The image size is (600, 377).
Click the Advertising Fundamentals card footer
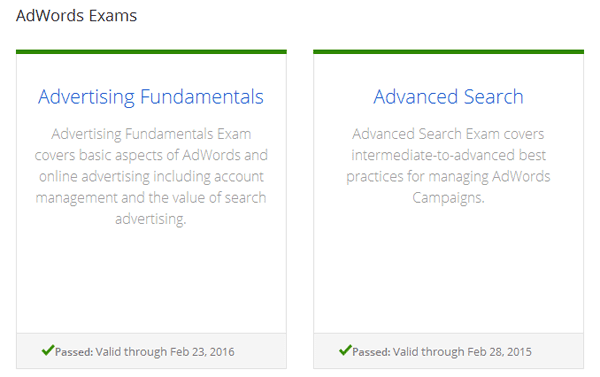pos(151,351)
